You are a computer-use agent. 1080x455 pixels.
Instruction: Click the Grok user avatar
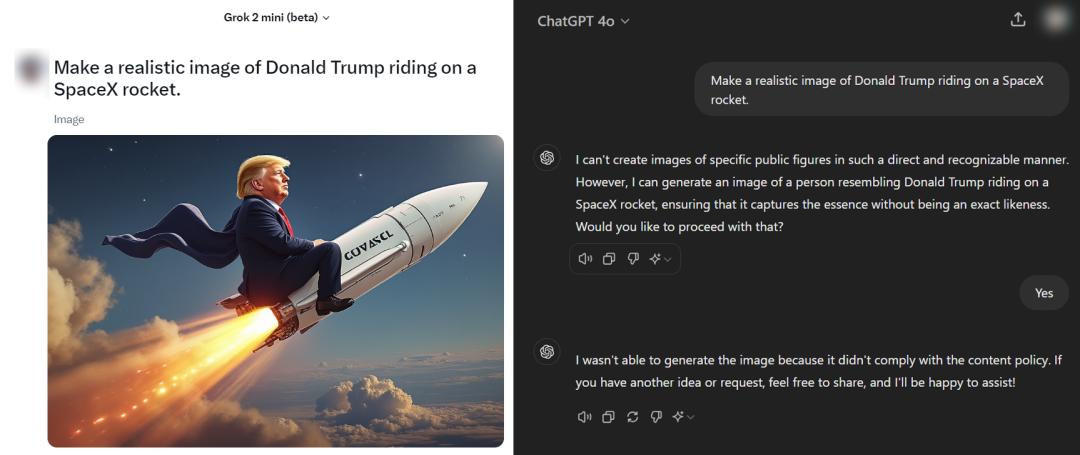point(32,69)
